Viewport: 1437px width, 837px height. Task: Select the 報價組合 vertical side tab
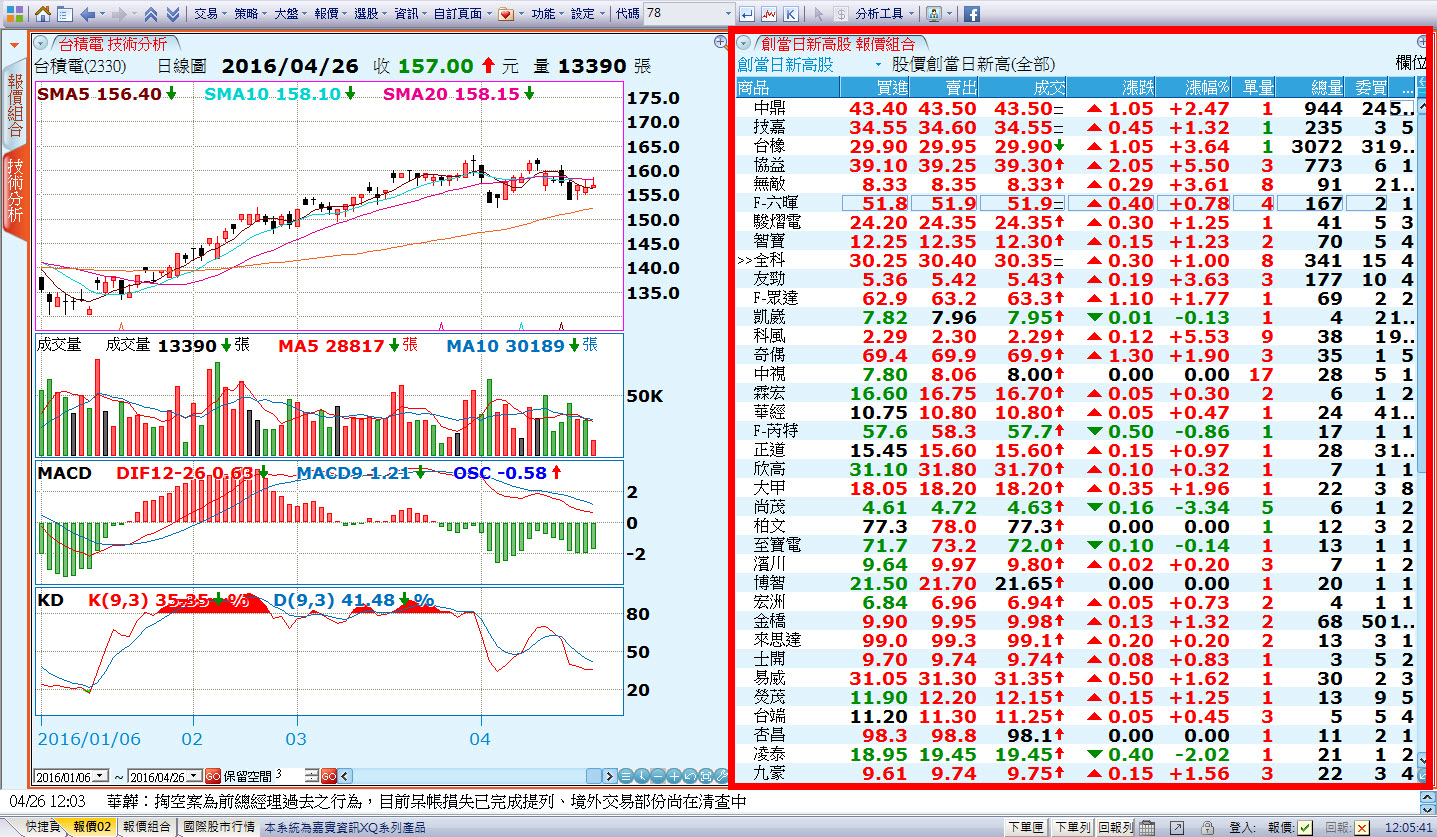[15, 105]
